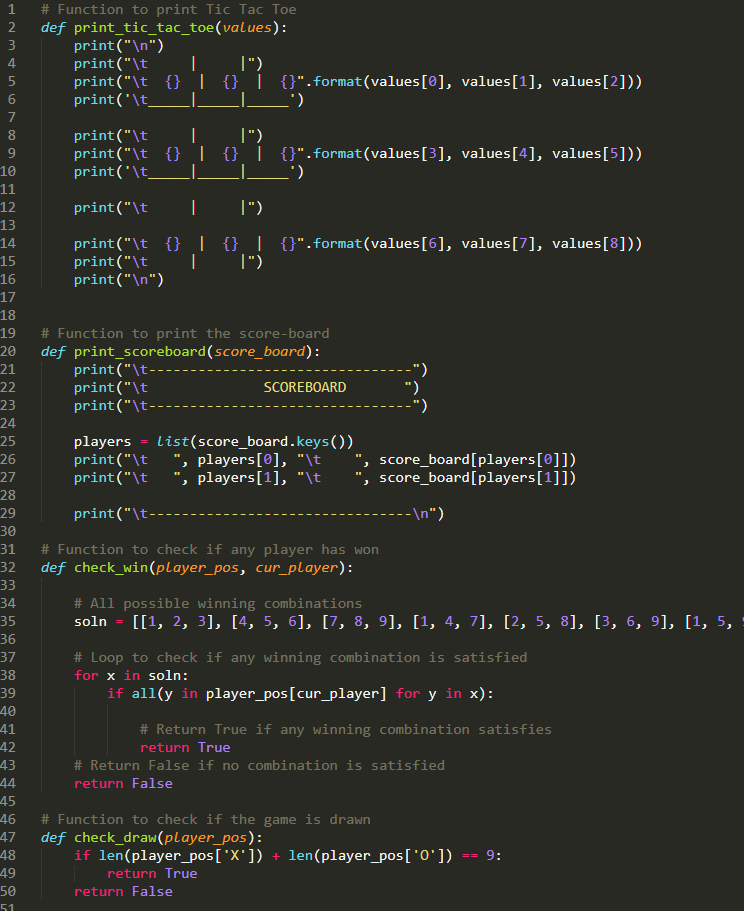Click the [2, 5, 8] list

(x=540, y=622)
